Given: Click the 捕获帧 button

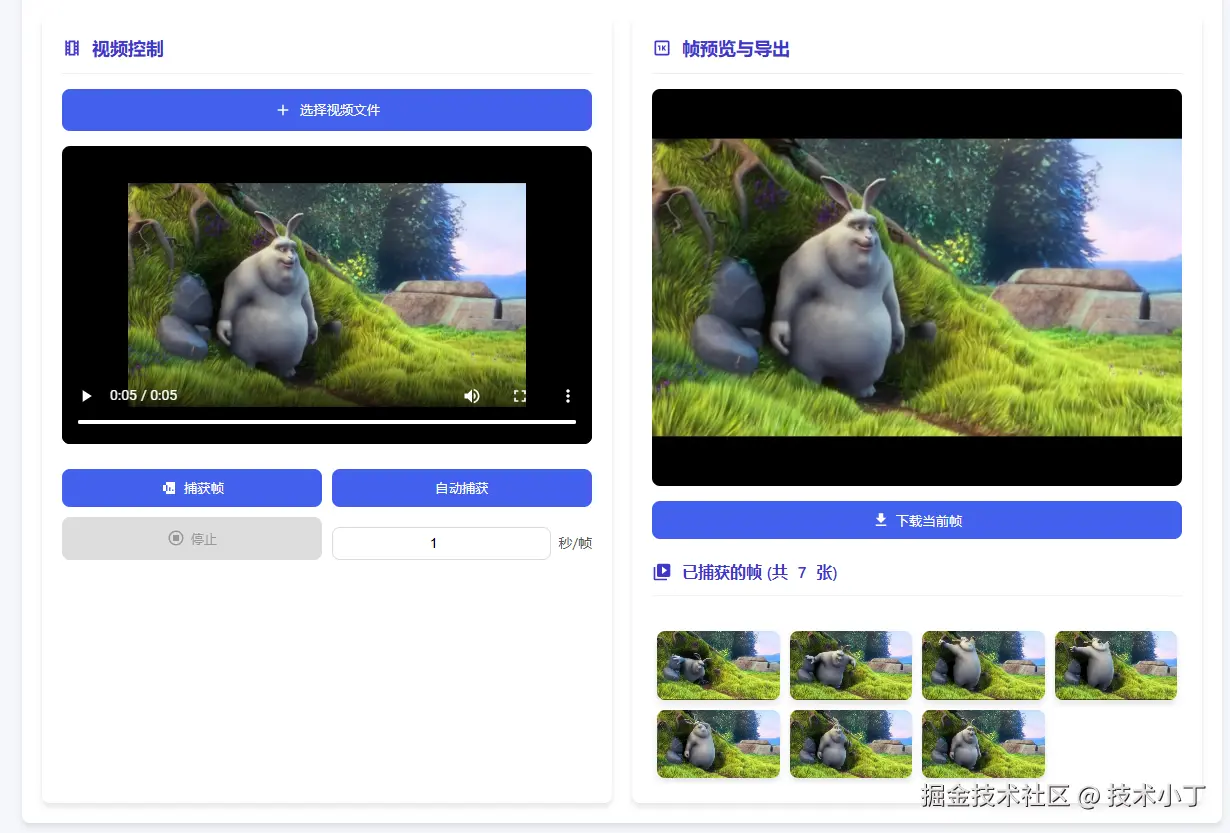Looking at the screenshot, I should (x=192, y=488).
